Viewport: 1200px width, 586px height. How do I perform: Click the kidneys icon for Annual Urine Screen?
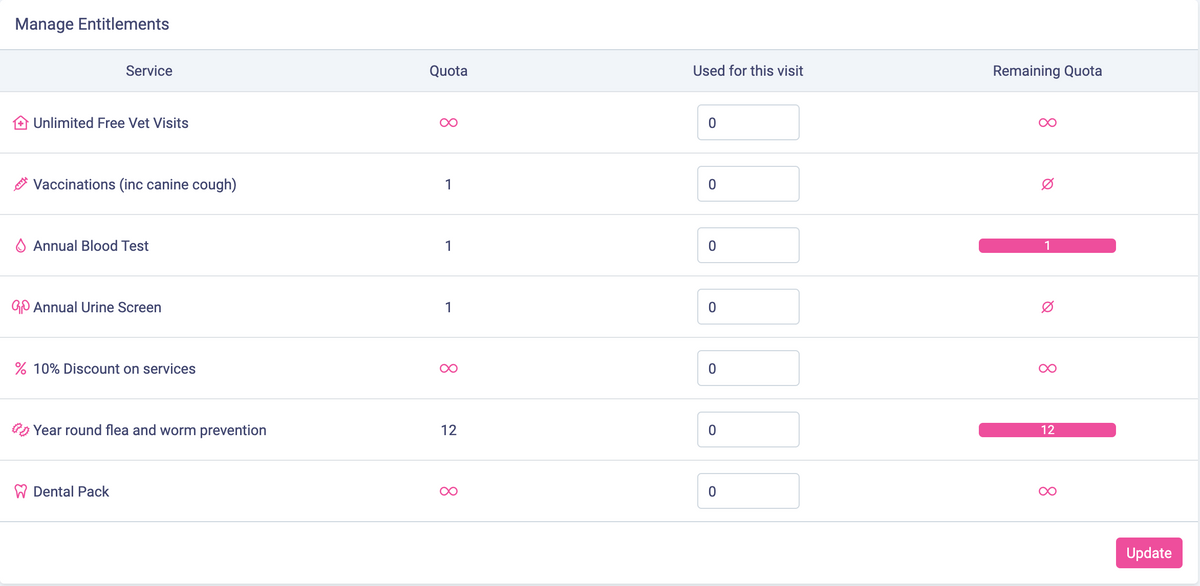[20, 307]
